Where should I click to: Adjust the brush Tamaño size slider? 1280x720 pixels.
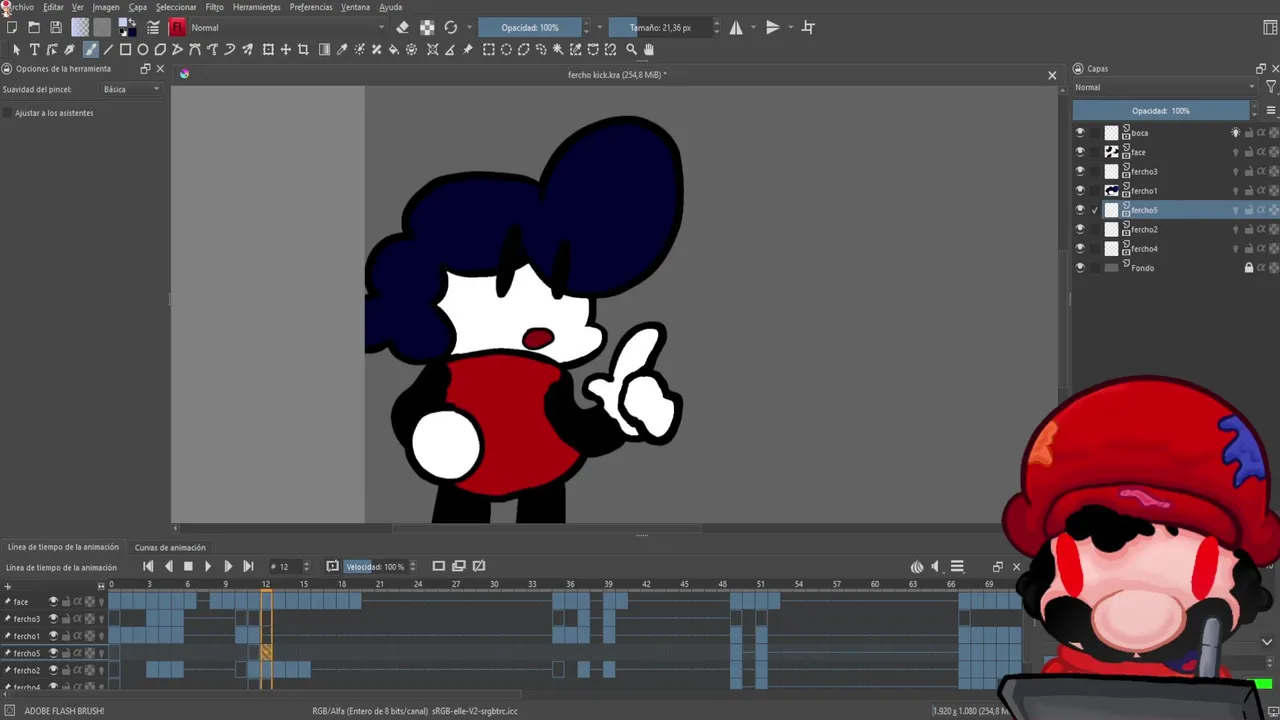pyautogui.click(x=660, y=28)
